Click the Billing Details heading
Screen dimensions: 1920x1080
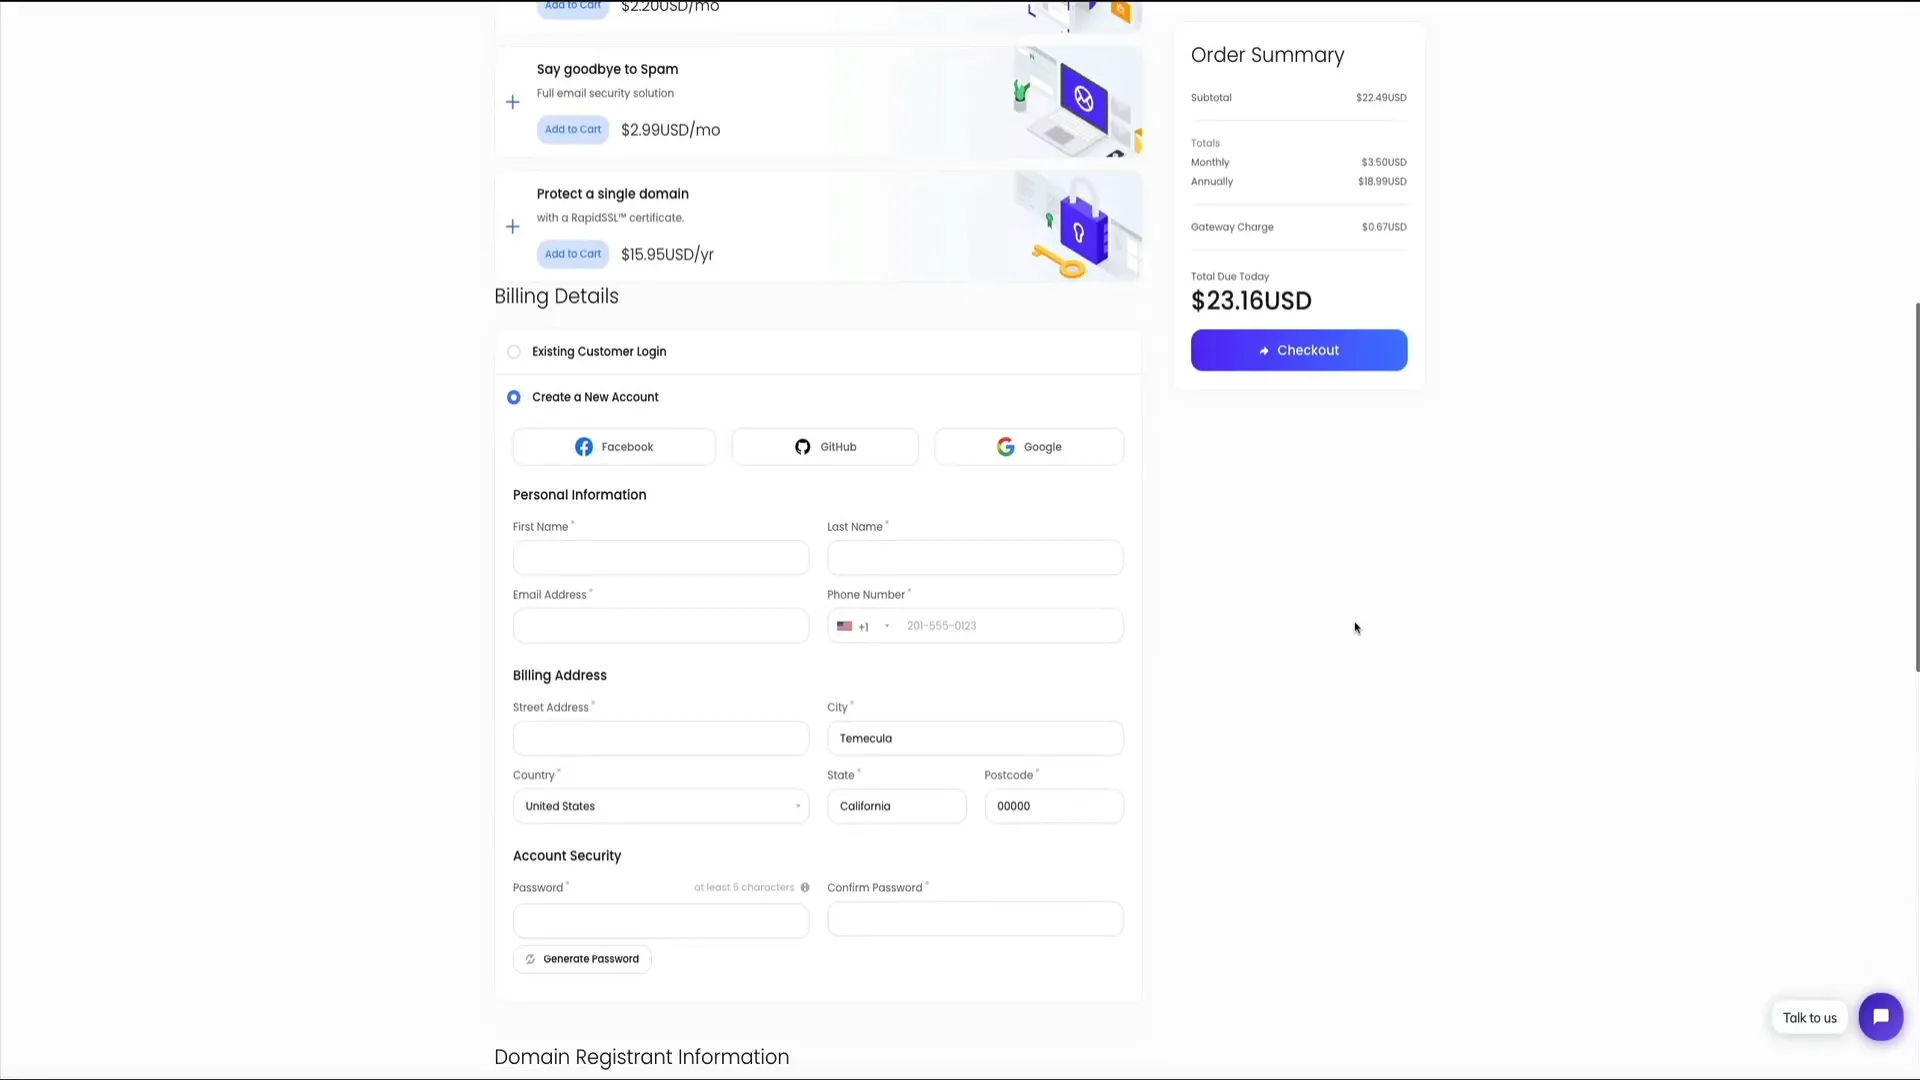pyautogui.click(x=556, y=296)
